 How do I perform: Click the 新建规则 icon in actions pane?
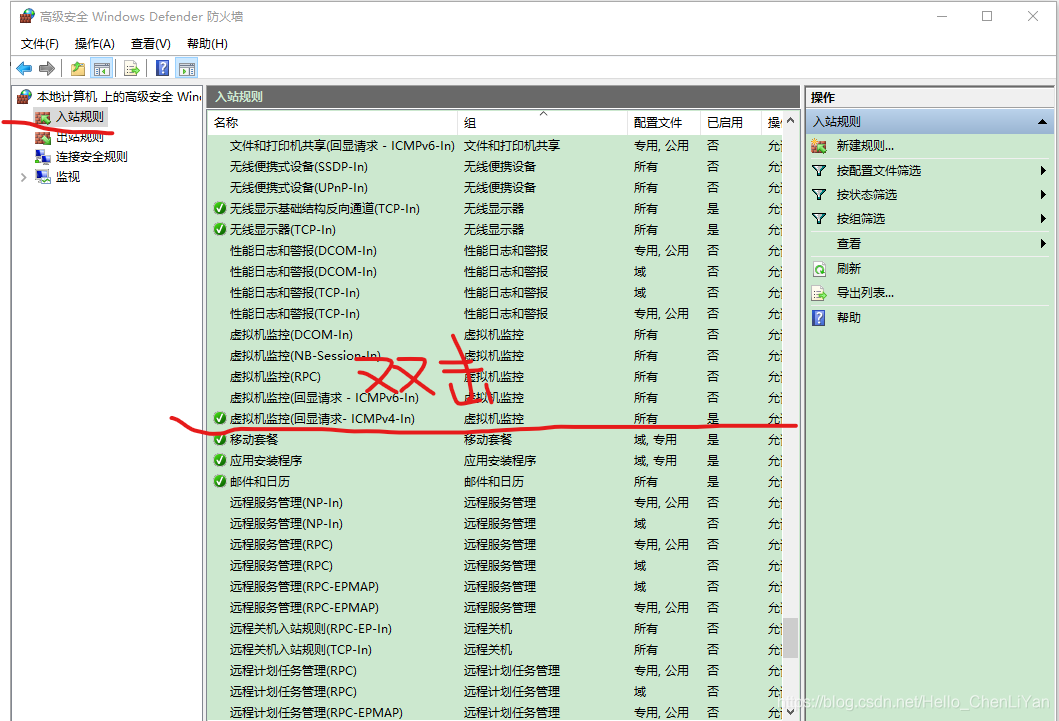(819, 146)
